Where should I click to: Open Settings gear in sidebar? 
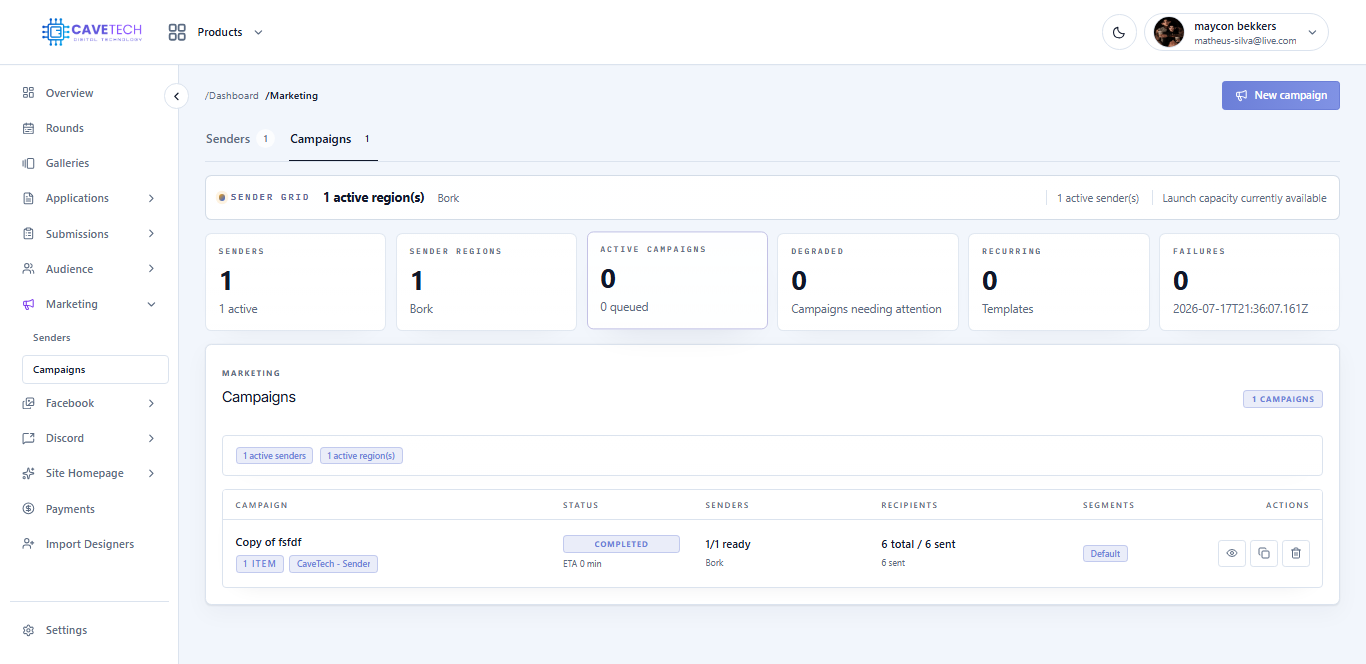(x=28, y=630)
